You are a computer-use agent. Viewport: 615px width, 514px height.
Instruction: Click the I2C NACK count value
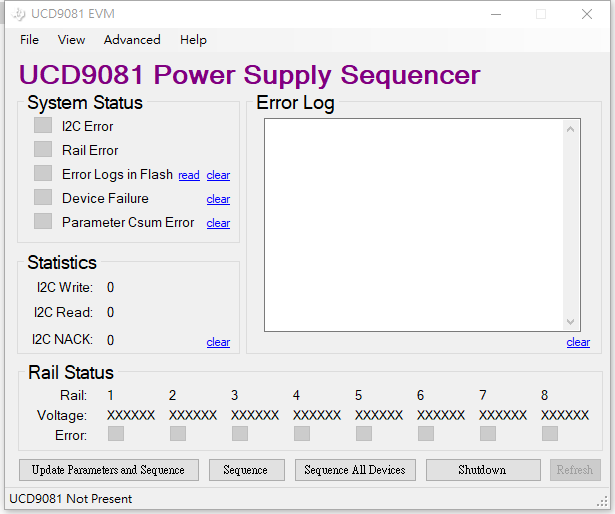tap(111, 340)
